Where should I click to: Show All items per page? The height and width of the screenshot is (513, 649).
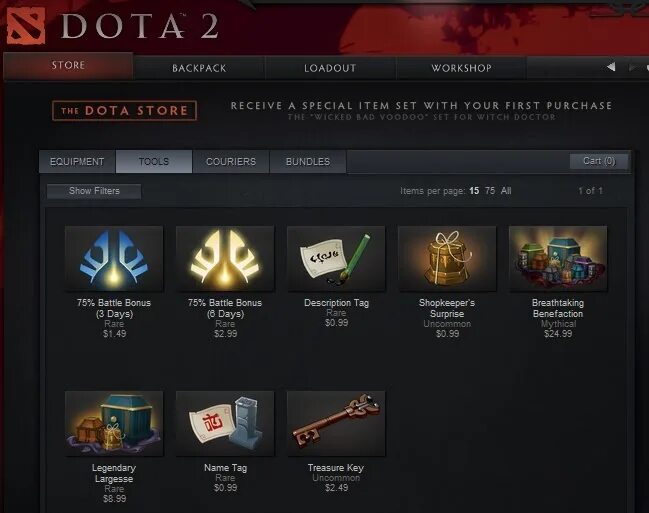coord(506,191)
